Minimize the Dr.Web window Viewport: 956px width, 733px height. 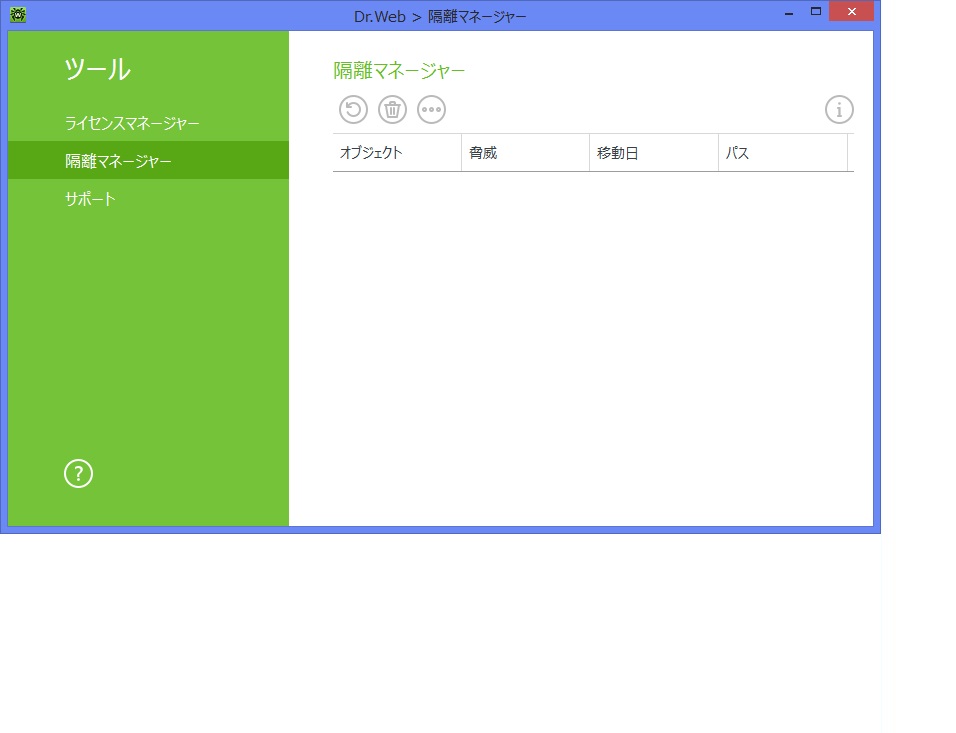790,12
